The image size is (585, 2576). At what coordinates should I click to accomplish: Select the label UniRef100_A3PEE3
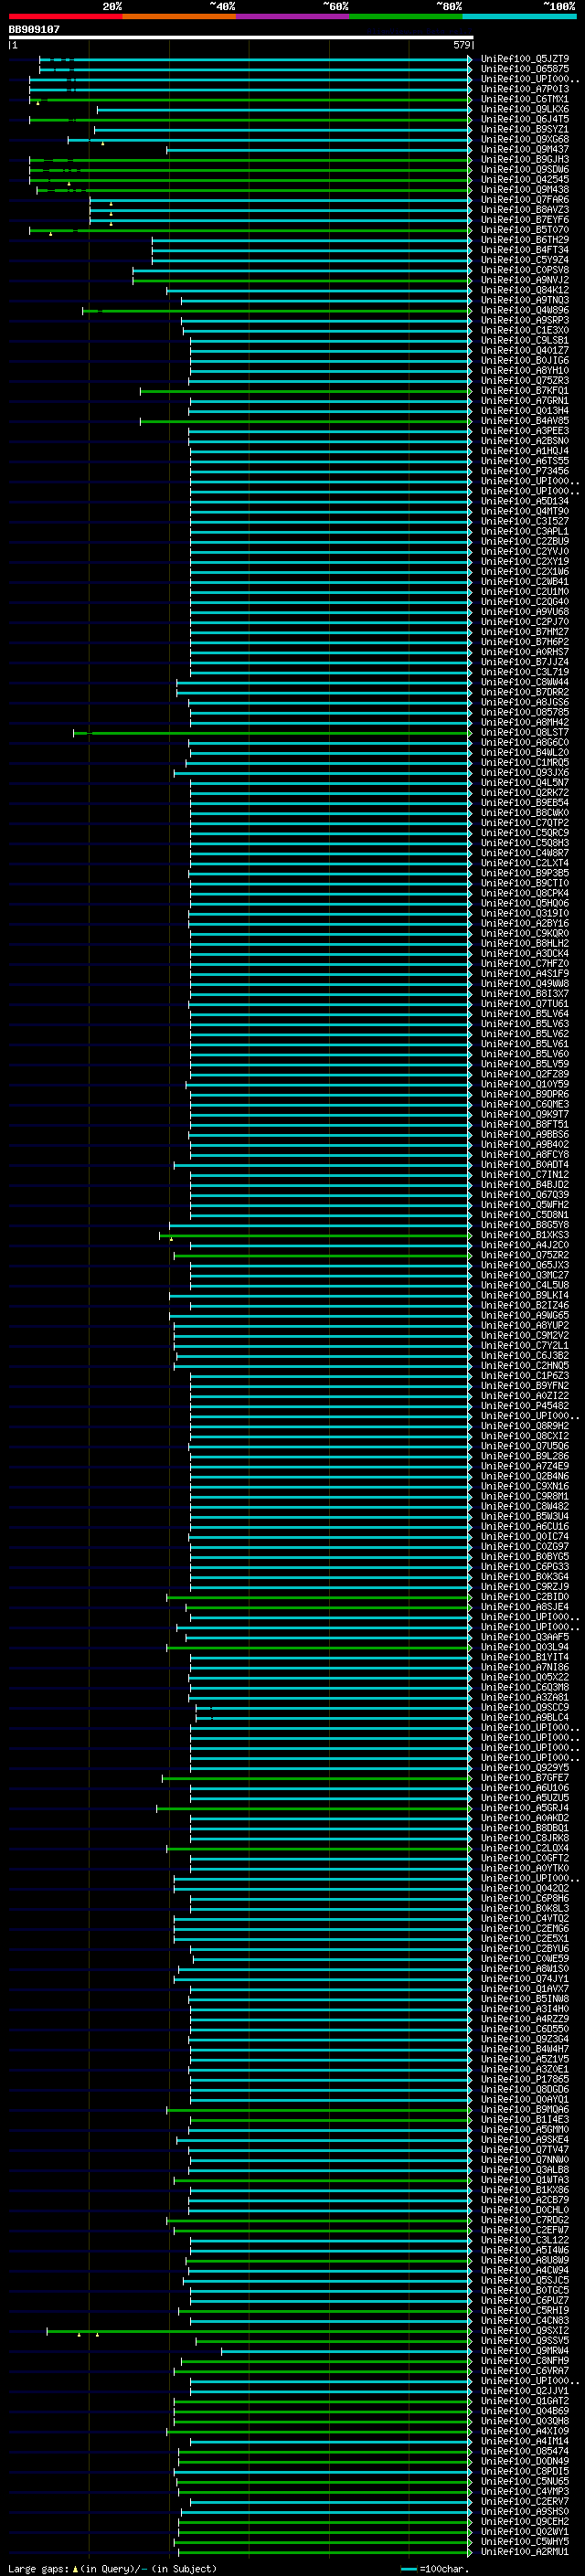pyautogui.click(x=525, y=431)
